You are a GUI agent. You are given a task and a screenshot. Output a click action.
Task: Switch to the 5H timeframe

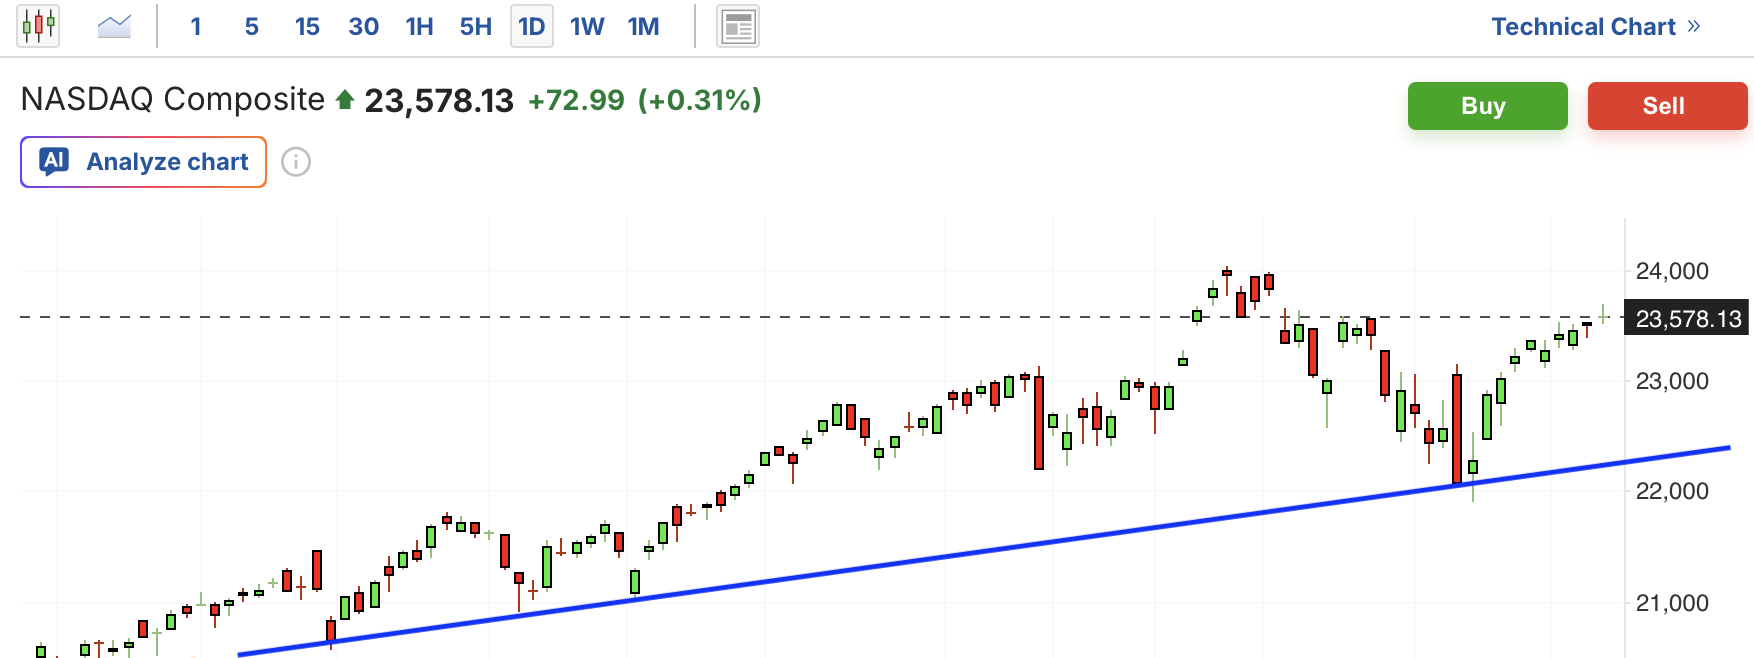[476, 27]
